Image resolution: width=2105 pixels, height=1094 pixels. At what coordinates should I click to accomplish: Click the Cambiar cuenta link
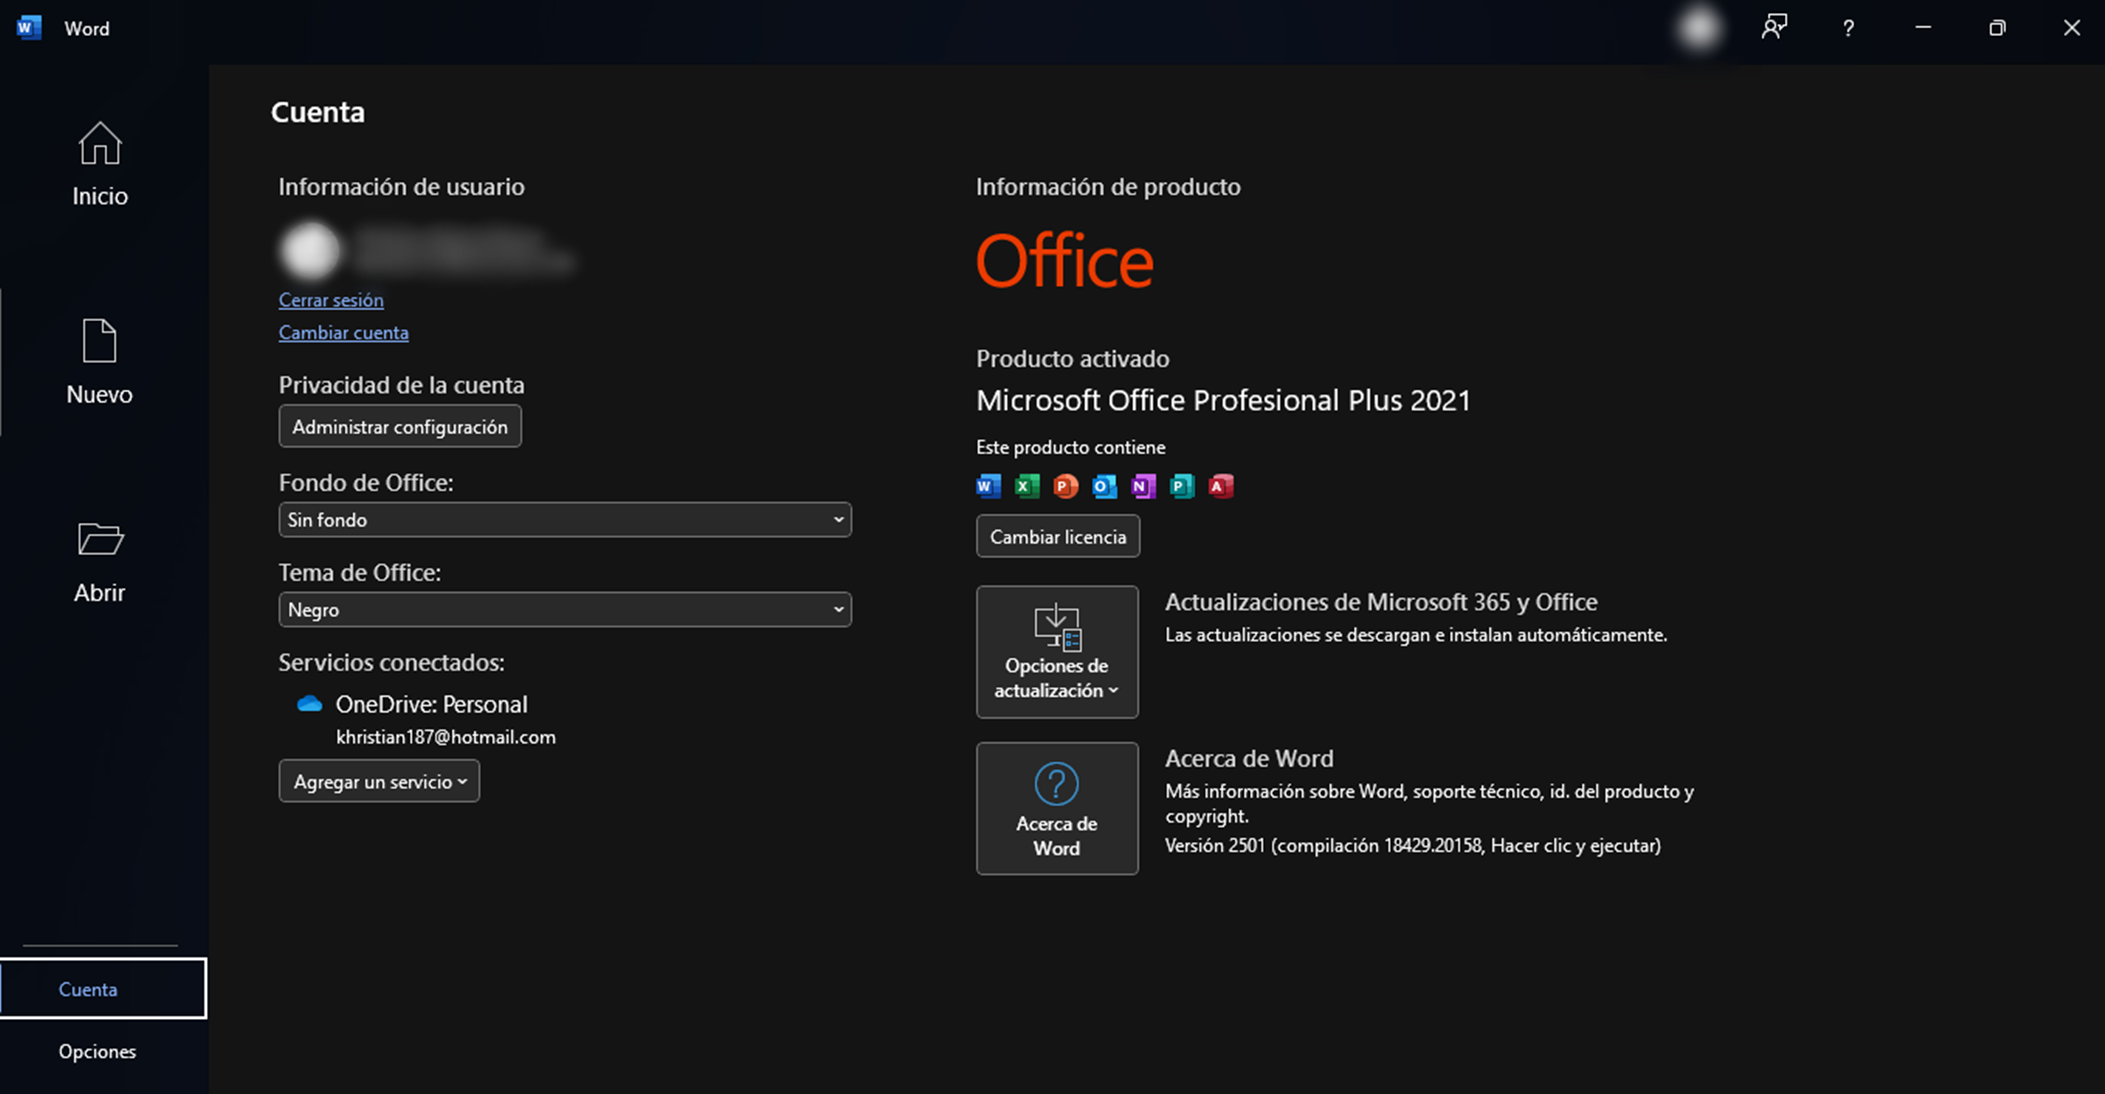343,332
